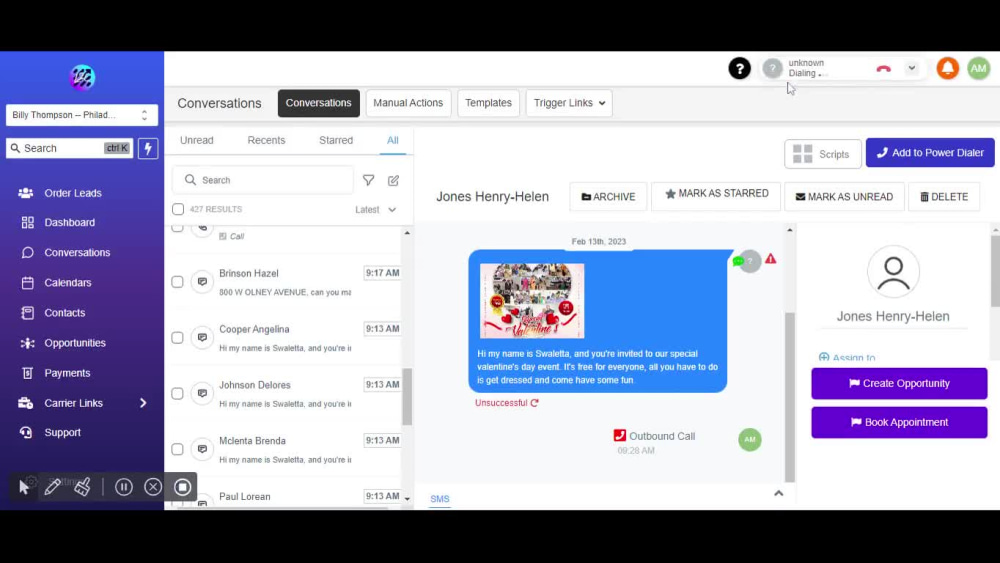Switch the Billy Thompson account selector
1000x563 pixels.
point(82,115)
